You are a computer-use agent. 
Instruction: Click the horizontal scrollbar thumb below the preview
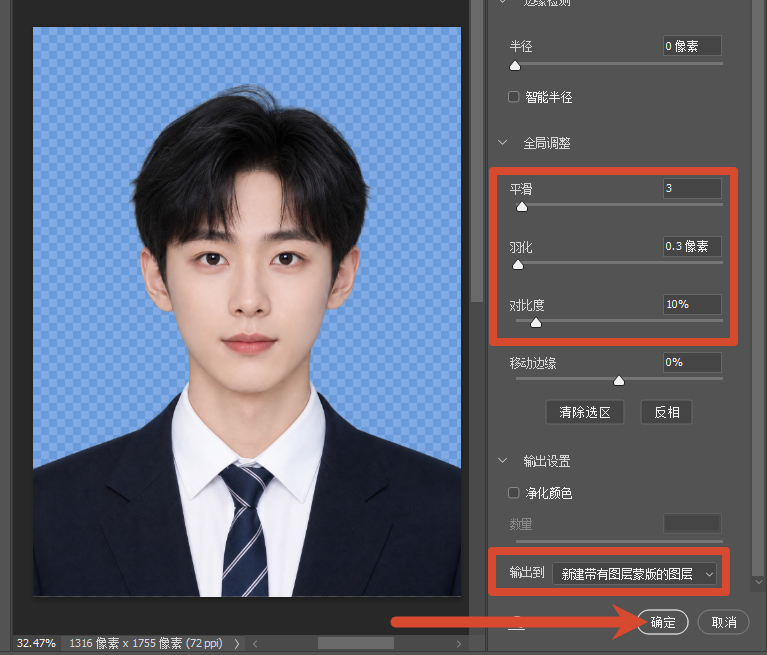pyautogui.click(x=356, y=643)
